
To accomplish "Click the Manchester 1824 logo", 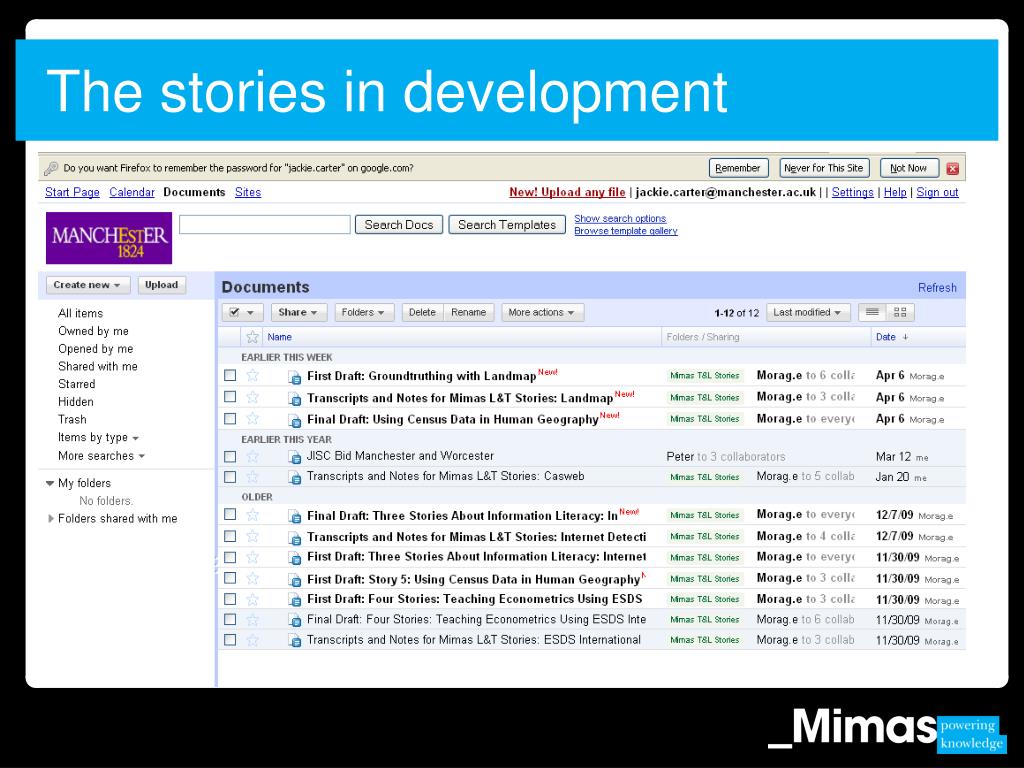I will 109,238.
